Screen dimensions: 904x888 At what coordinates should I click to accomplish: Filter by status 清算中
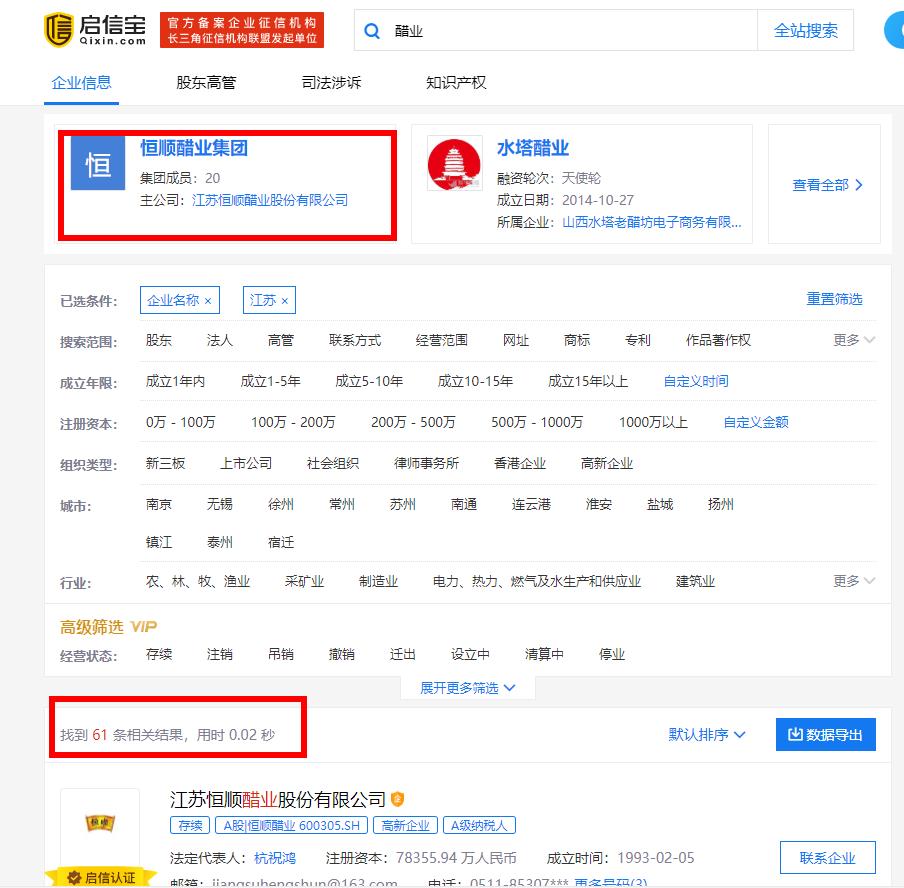click(544, 654)
